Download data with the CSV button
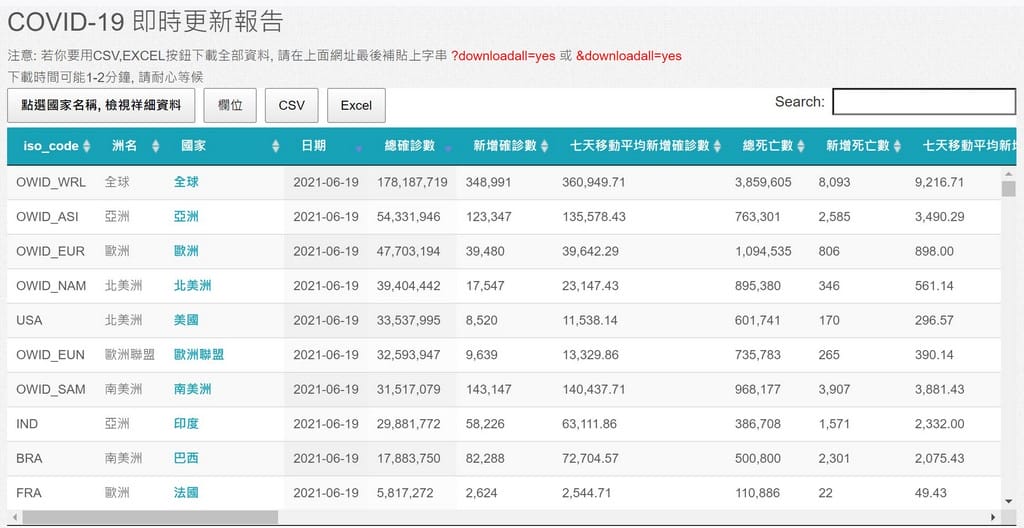The width and height of the screenshot is (1024, 528). point(291,105)
